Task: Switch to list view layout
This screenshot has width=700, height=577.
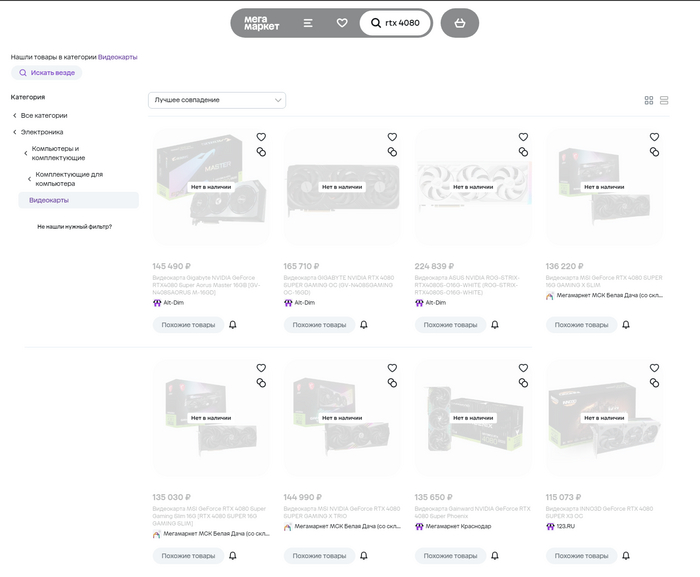Action: (x=664, y=101)
